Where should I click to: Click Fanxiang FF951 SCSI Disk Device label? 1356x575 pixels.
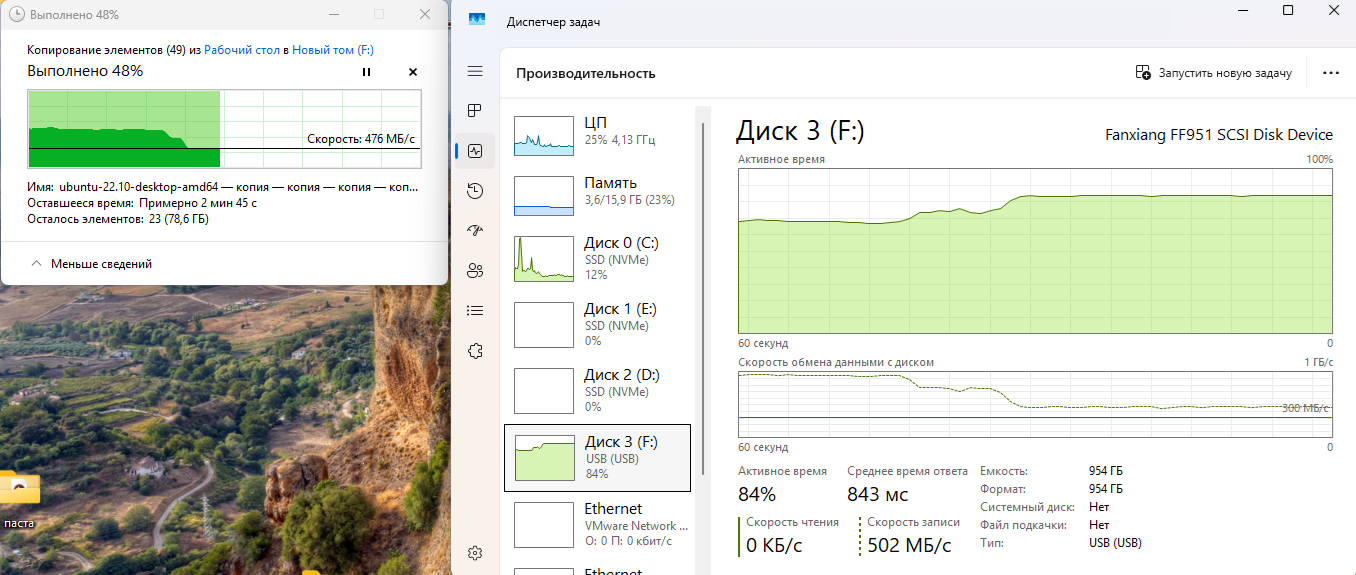click(x=1219, y=135)
